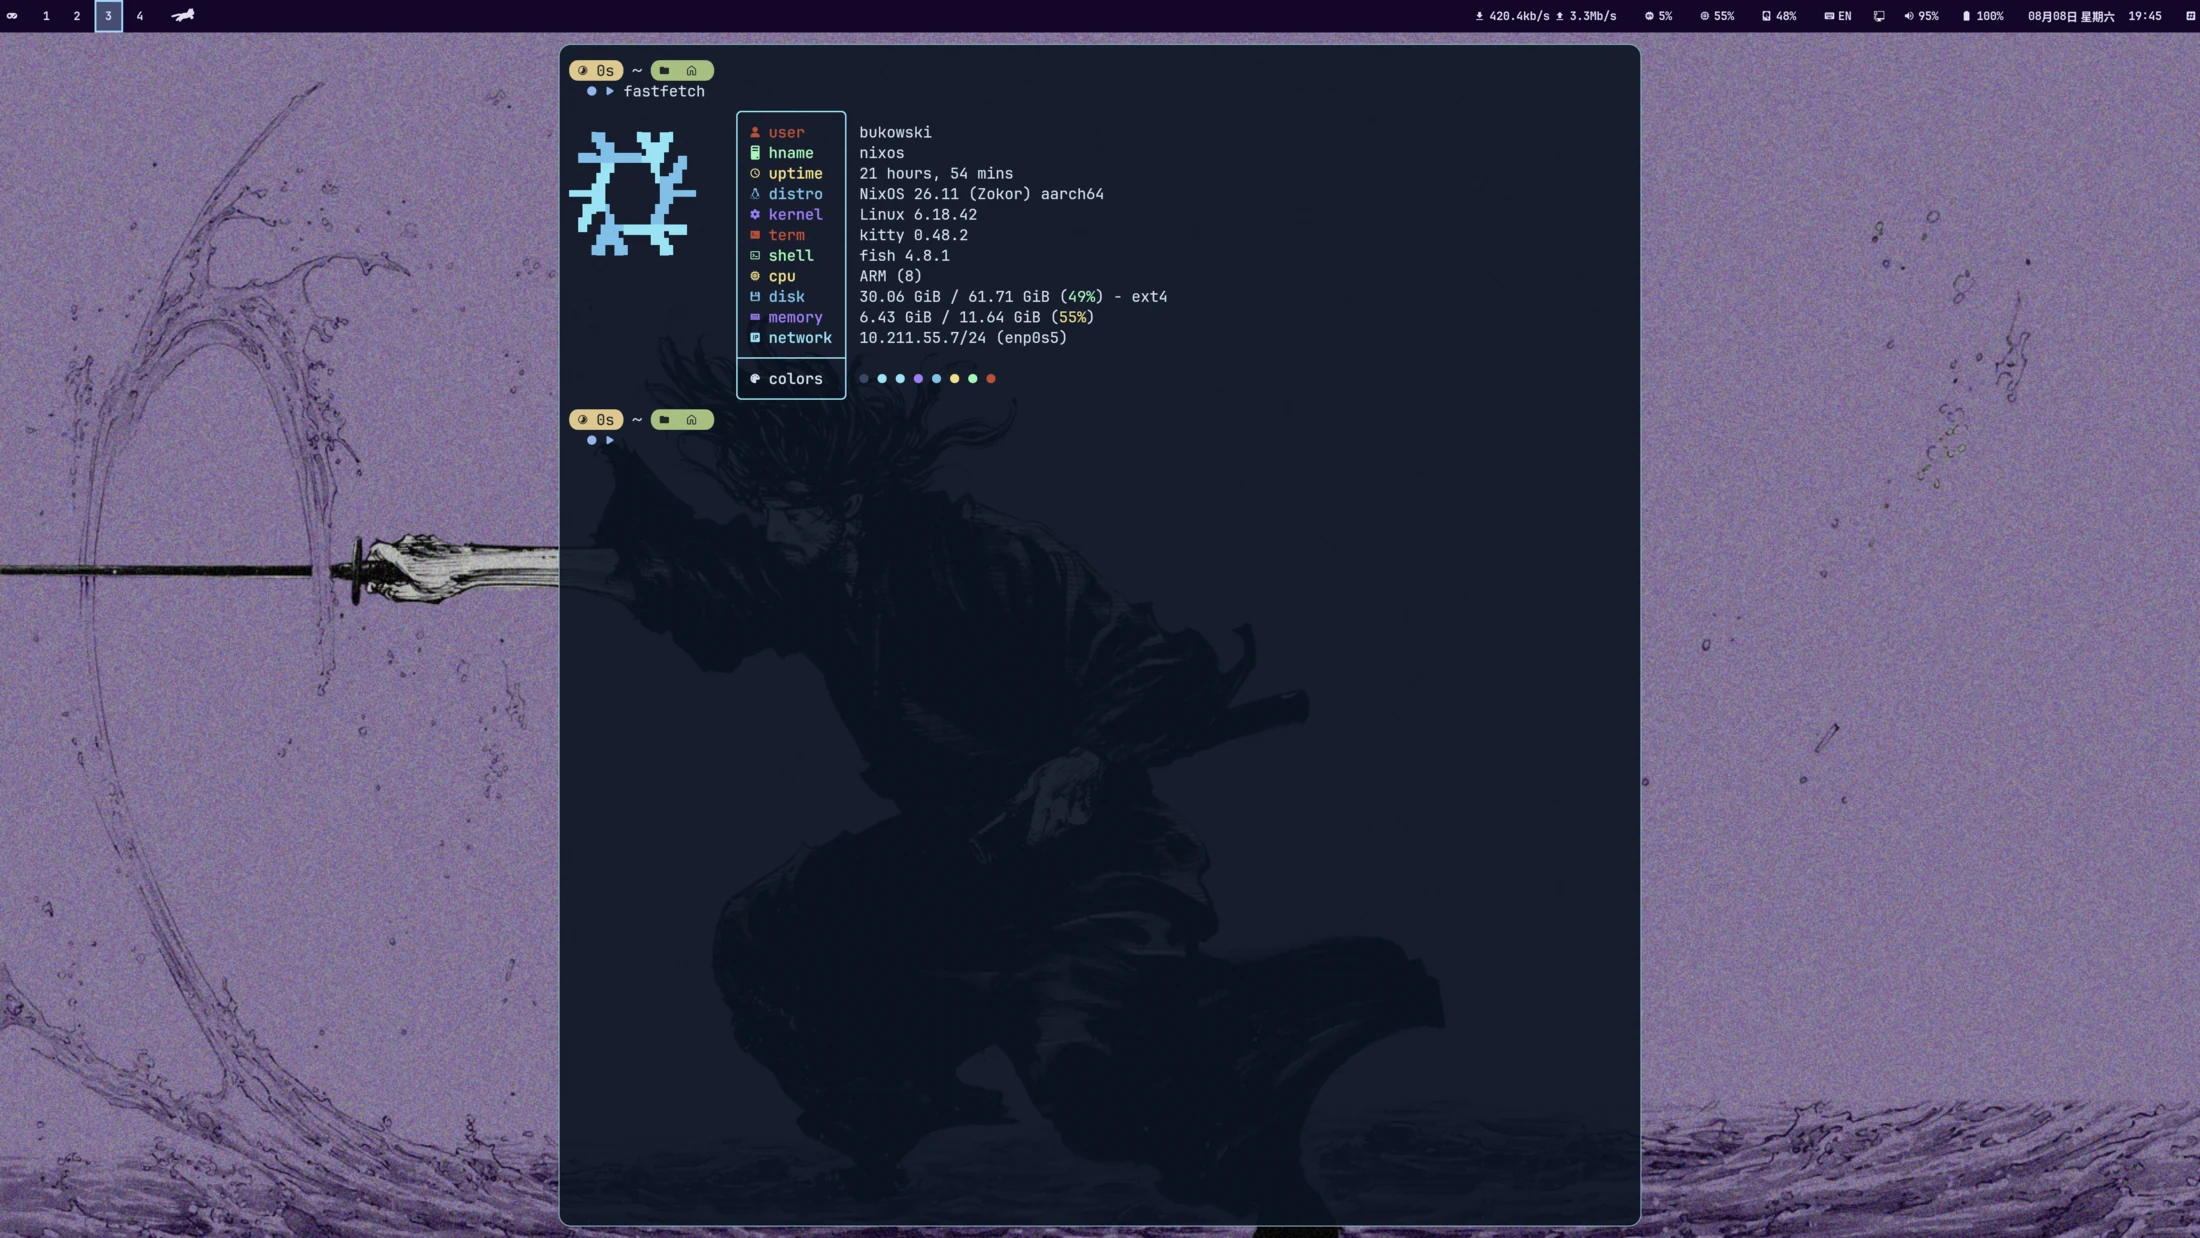Click the disk usage line with ext4
Image resolution: width=2200 pixels, height=1238 pixels.
(1013, 296)
